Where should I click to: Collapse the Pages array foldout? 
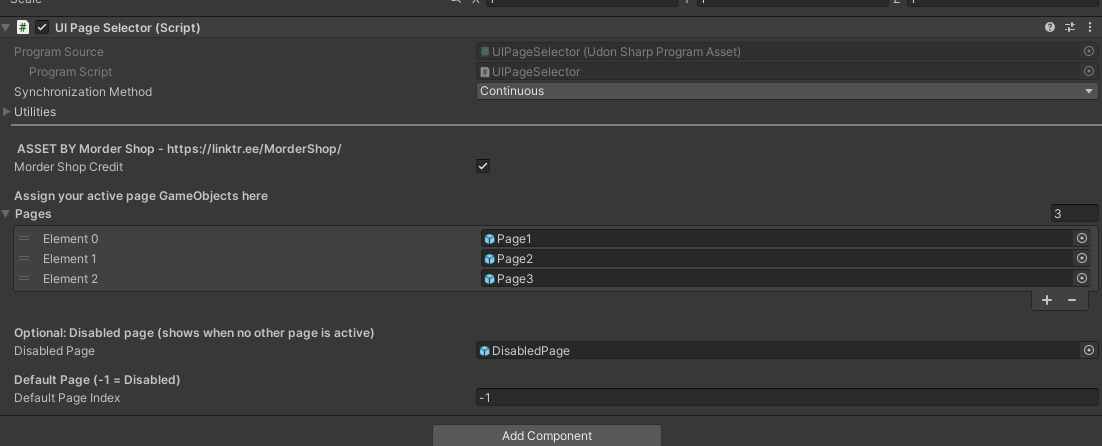pos(7,214)
